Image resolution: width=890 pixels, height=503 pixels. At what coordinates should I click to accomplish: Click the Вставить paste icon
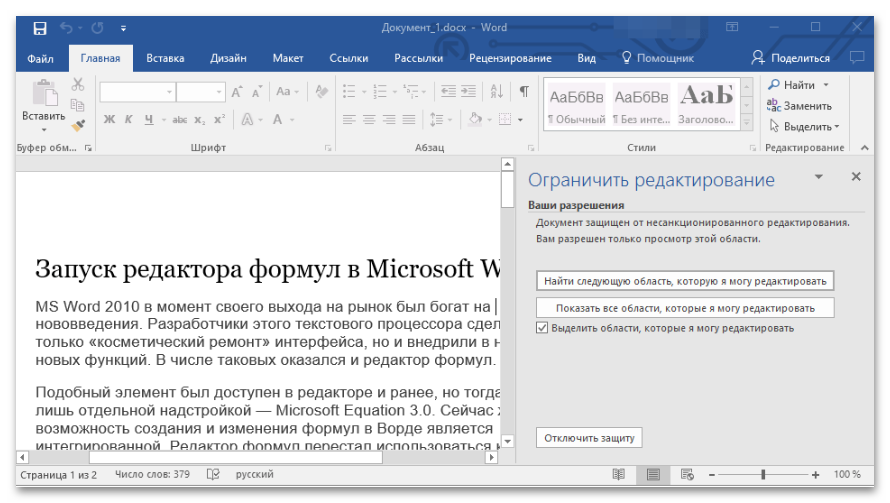coord(44,93)
